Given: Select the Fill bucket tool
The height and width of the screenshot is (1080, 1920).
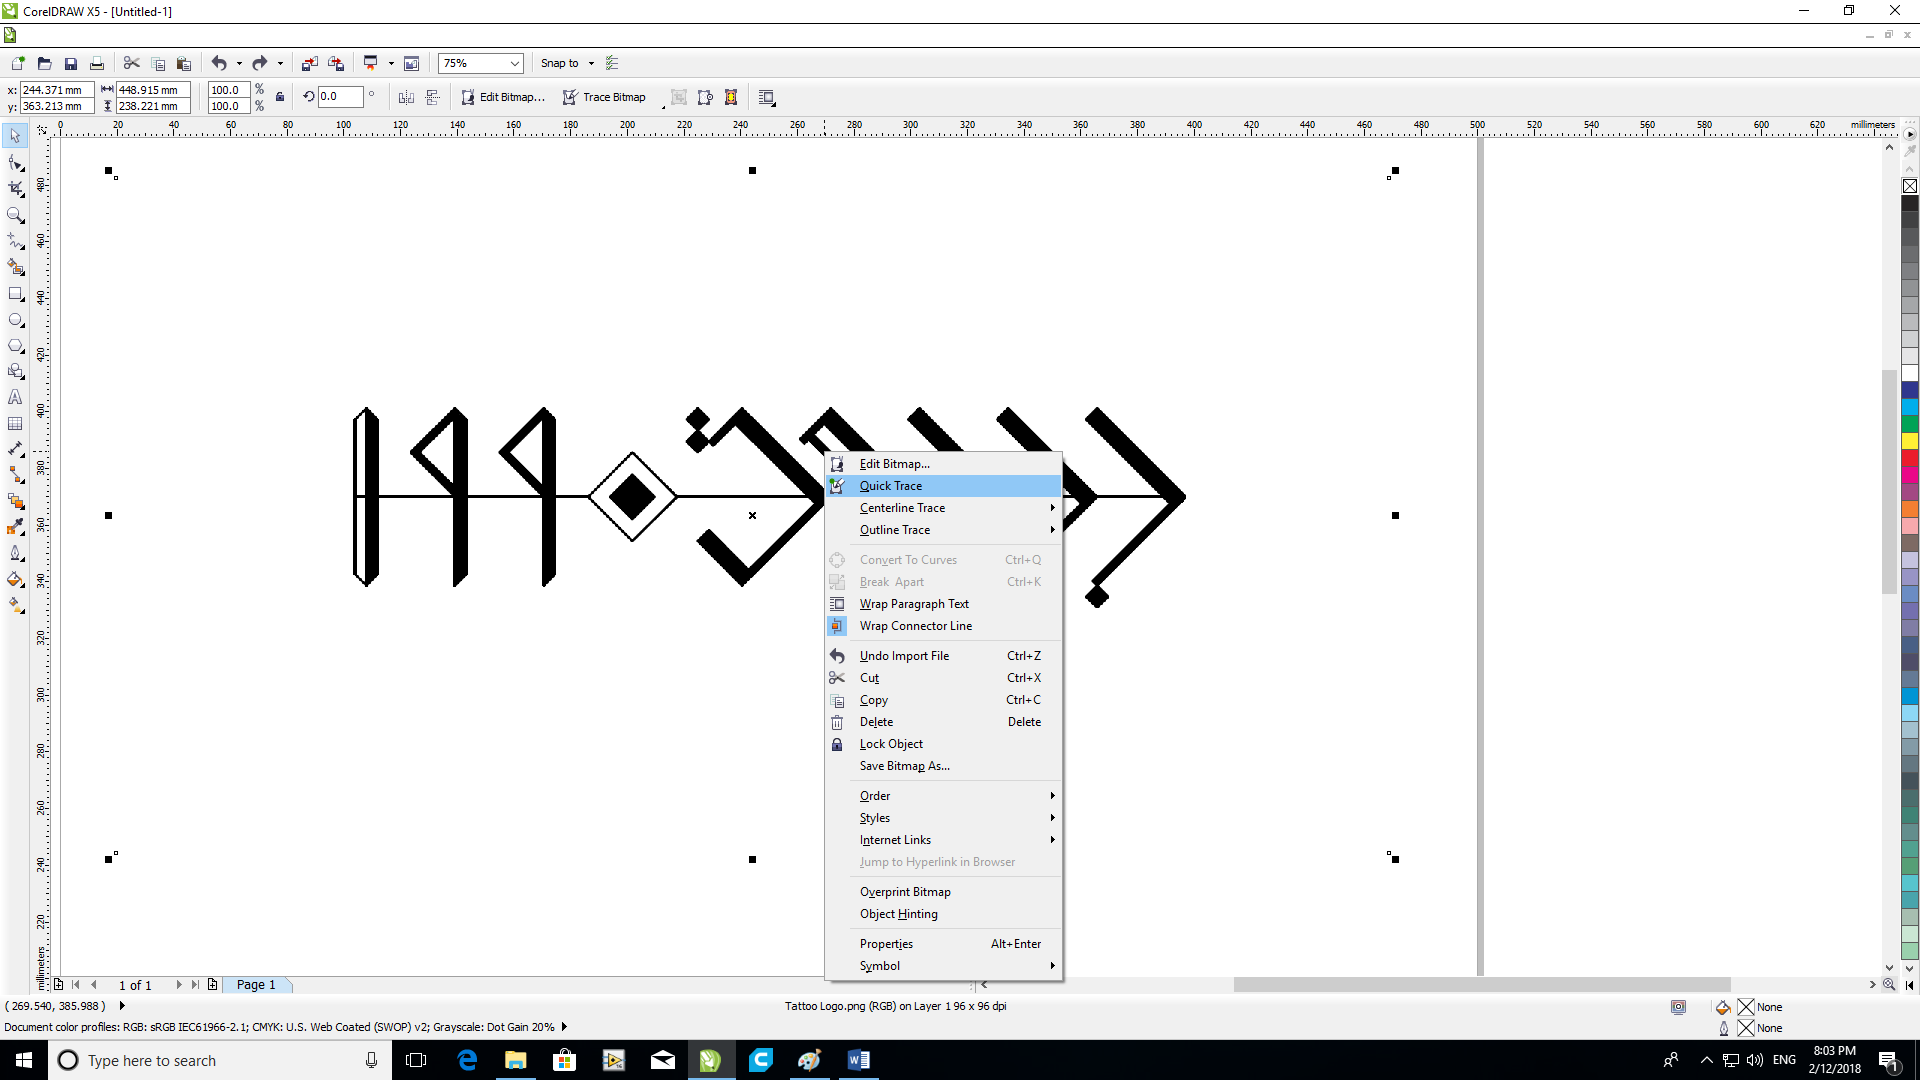Looking at the screenshot, I should (15, 579).
